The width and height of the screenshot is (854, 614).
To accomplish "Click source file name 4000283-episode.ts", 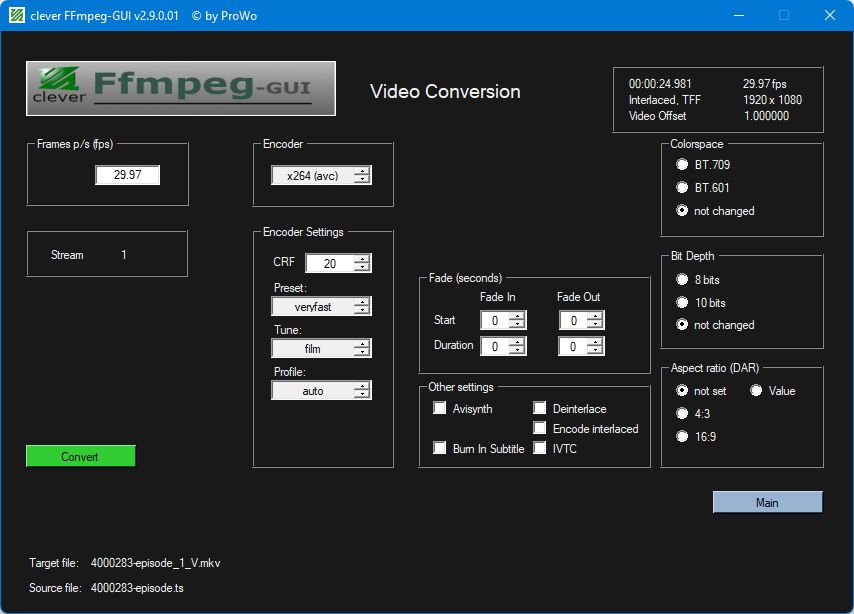I will tap(137, 588).
